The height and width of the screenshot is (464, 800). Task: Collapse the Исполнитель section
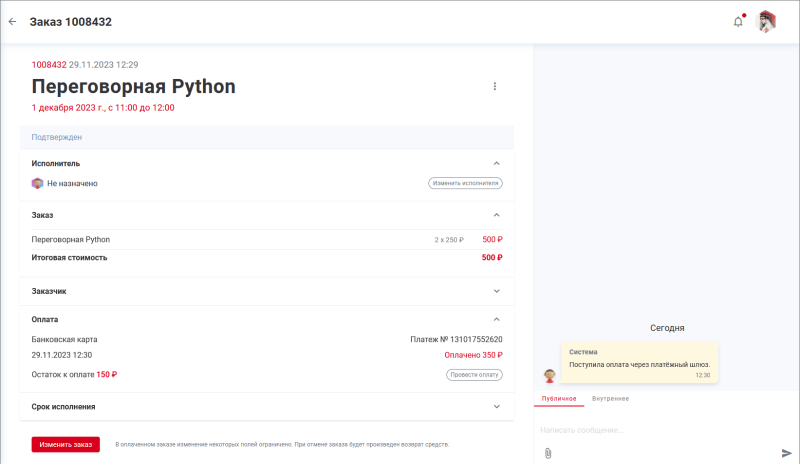pyautogui.click(x=497, y=163)
